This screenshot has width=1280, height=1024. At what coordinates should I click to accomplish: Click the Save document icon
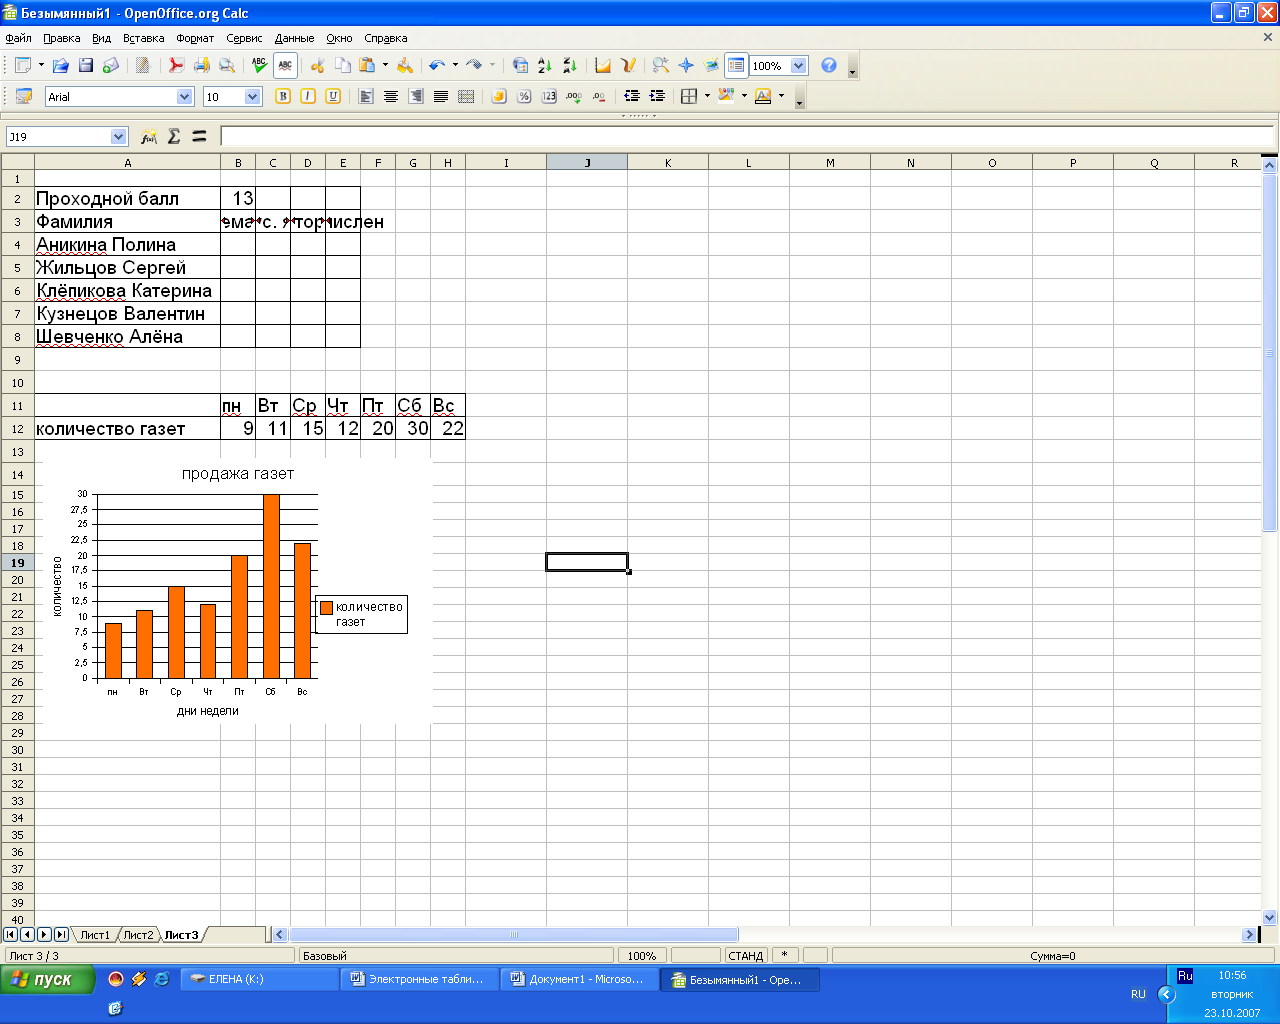86,66
